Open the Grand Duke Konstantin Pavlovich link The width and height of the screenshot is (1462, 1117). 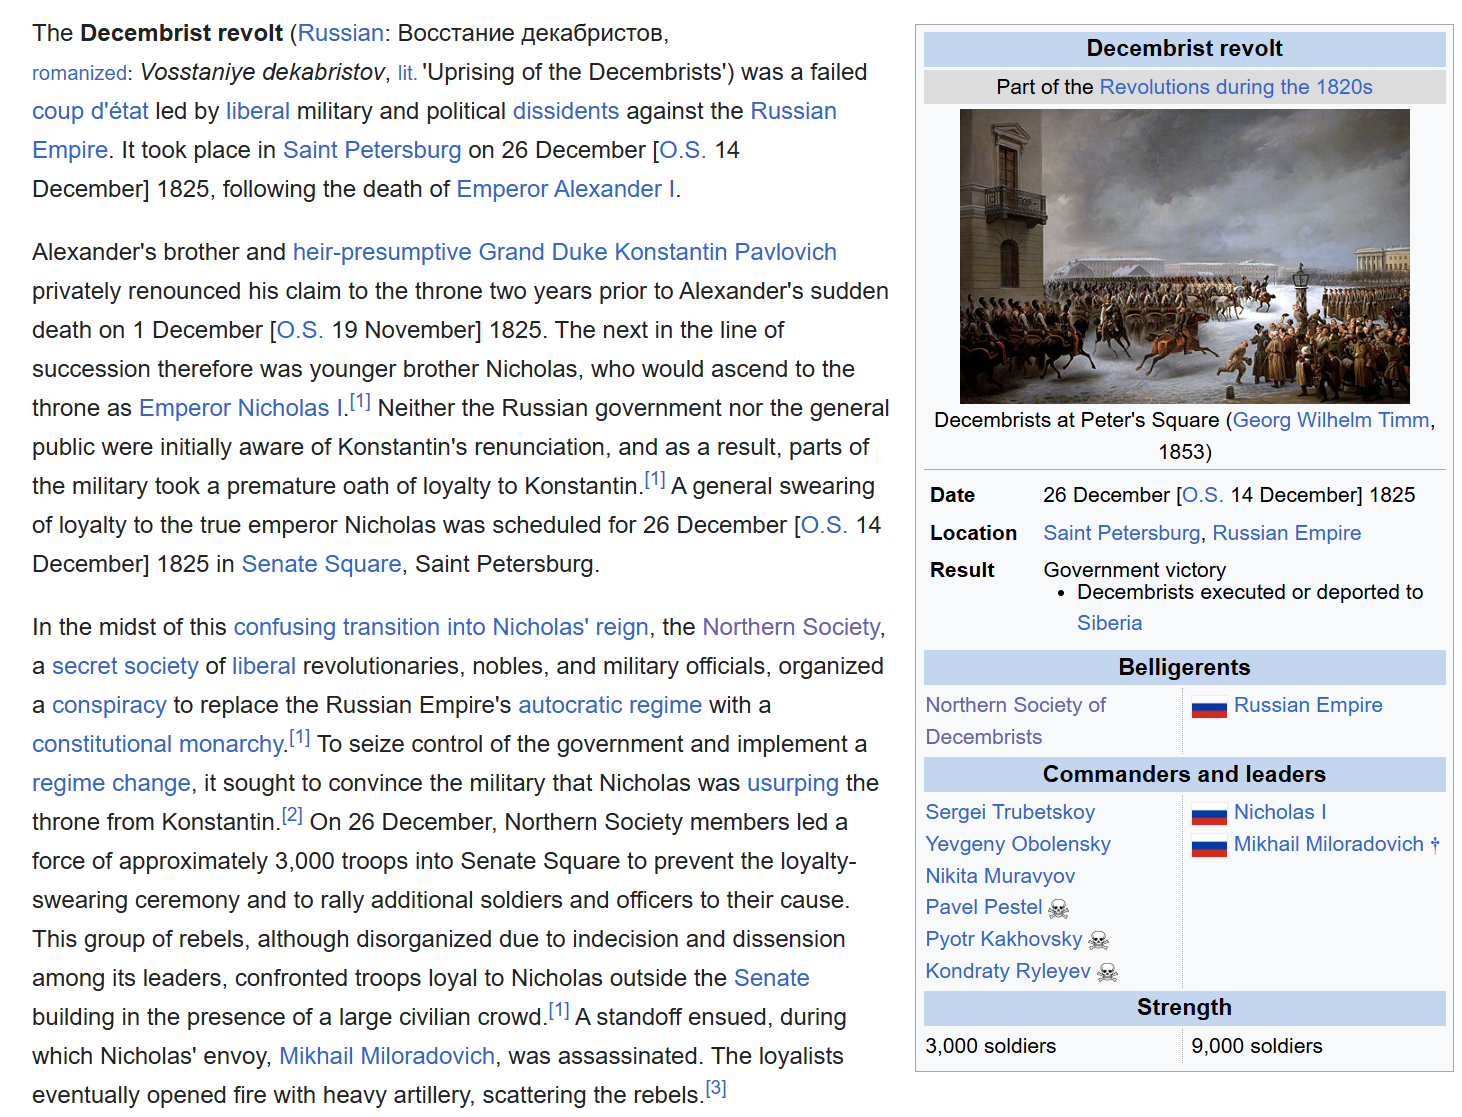pyautogui.click(x=658, y=252)
